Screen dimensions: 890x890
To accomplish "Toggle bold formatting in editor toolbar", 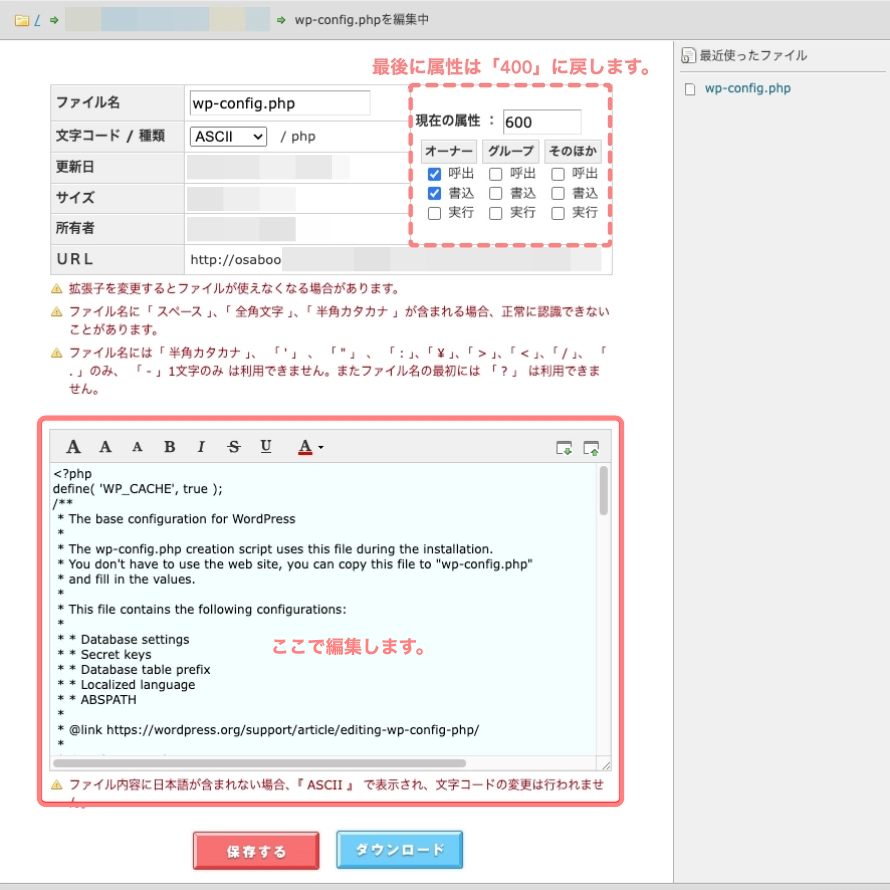I will click(169, 447).
